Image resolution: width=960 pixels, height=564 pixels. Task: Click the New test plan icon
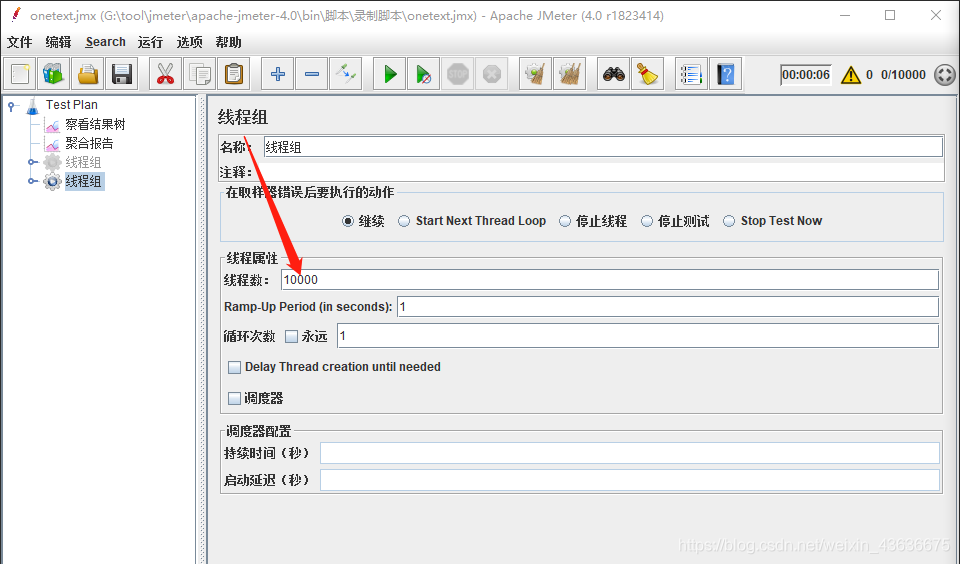pos(20,74)
